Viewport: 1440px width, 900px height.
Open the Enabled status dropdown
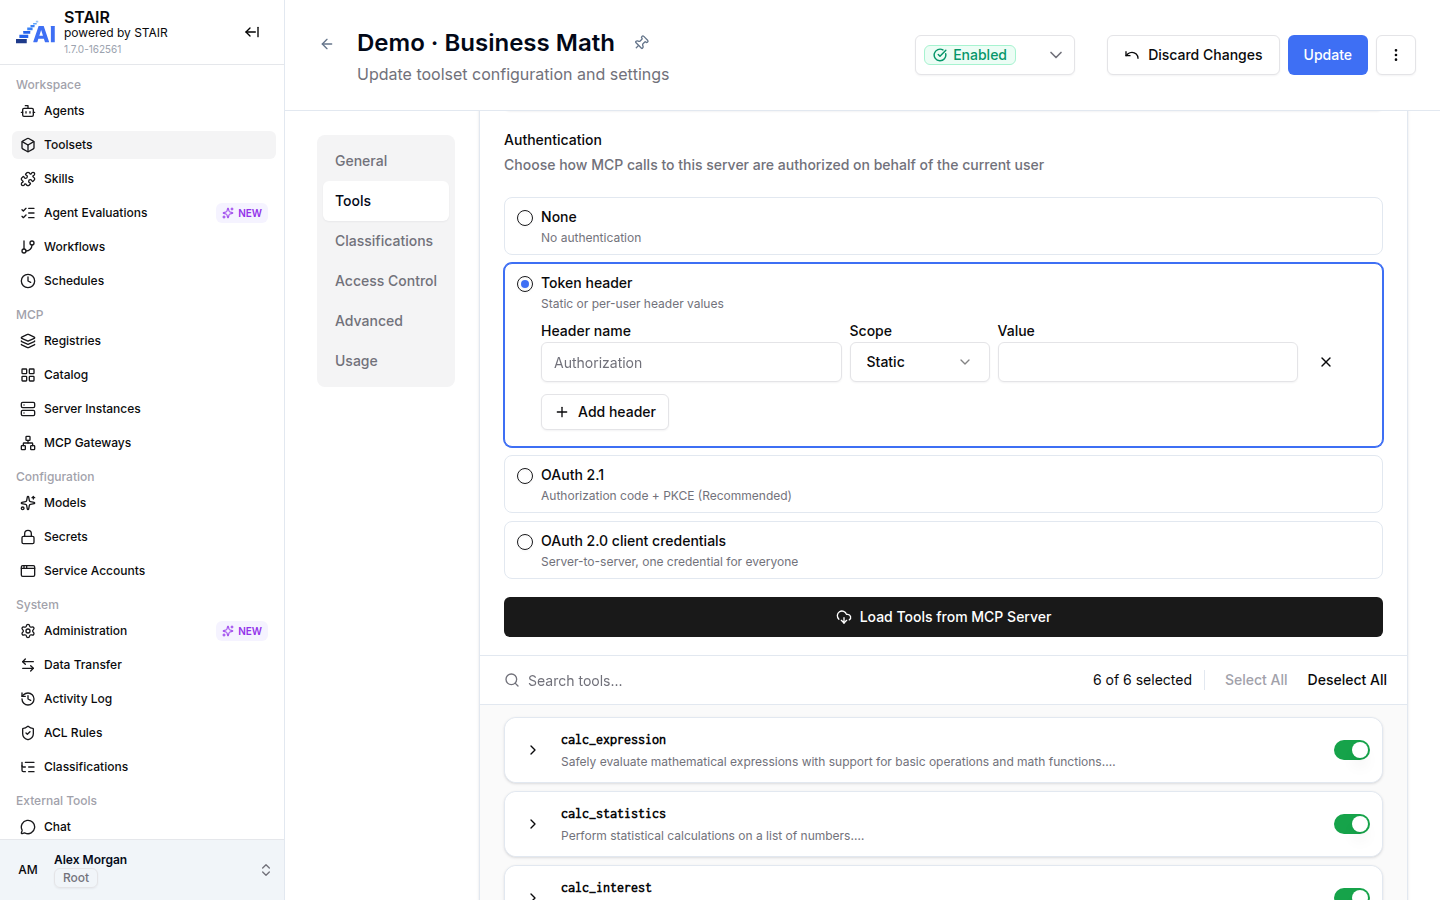995,55
